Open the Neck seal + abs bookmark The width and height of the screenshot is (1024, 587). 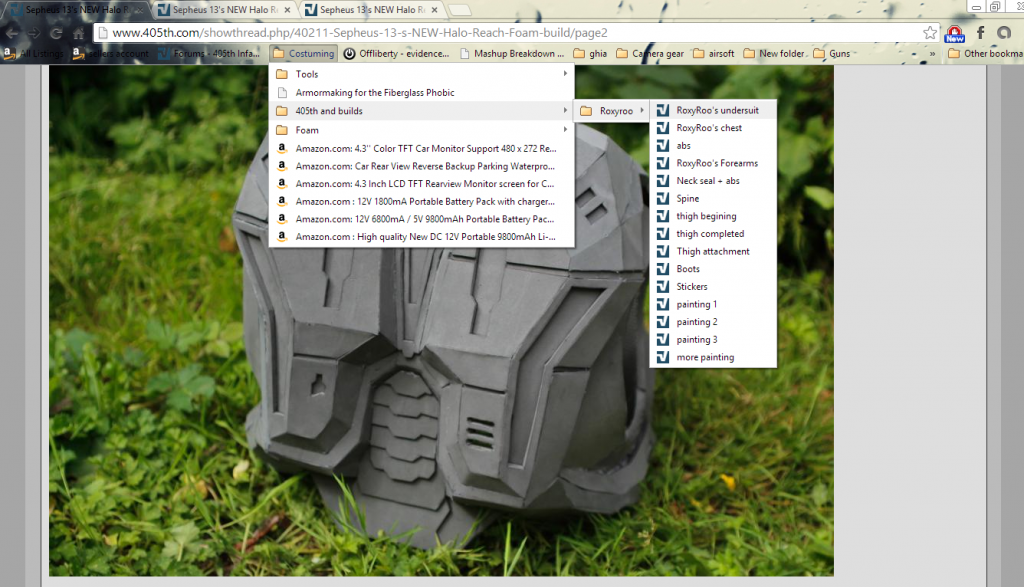[x=713, y=181]
